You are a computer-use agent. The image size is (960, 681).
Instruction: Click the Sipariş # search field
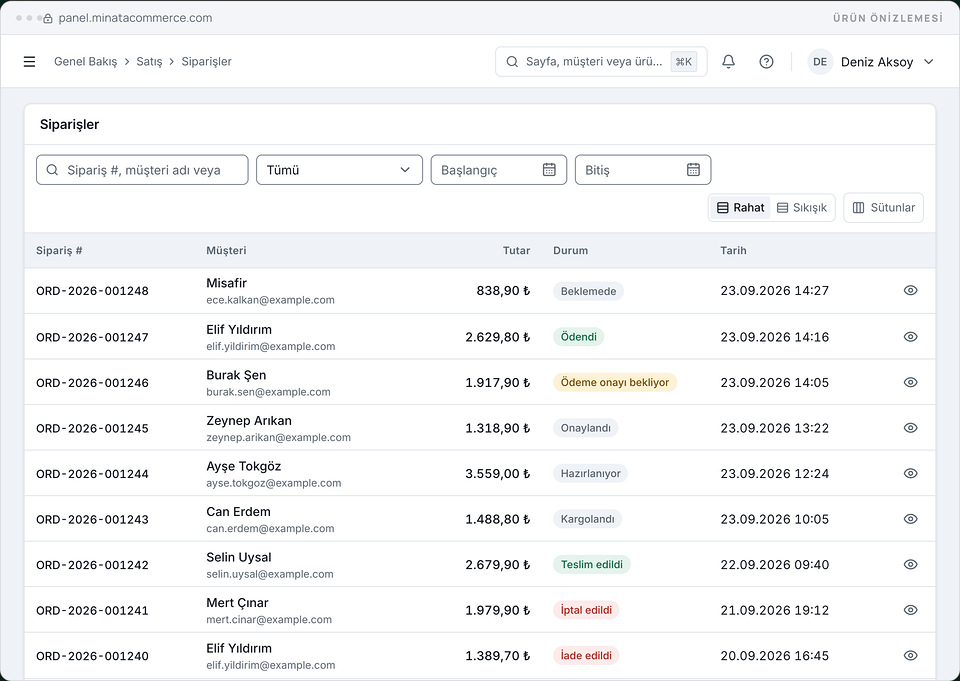(142, 170)
